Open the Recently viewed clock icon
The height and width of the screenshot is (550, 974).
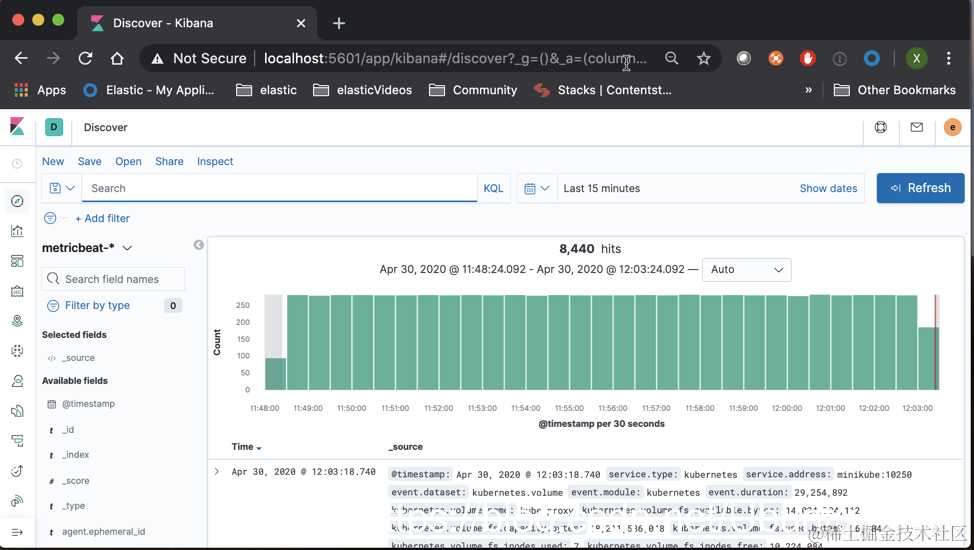click(x=17, y=163)
